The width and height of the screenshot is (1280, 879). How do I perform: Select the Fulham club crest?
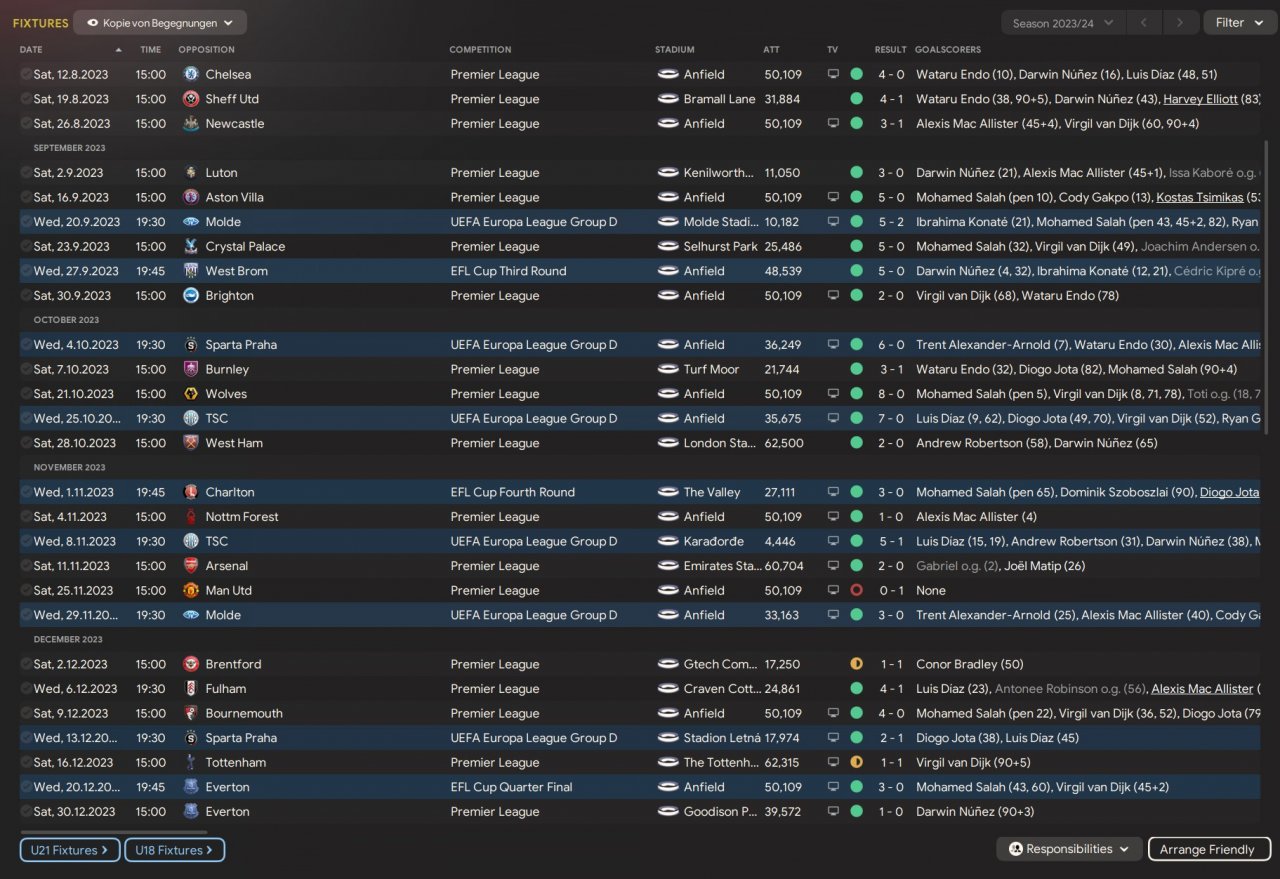click(191, 689)
